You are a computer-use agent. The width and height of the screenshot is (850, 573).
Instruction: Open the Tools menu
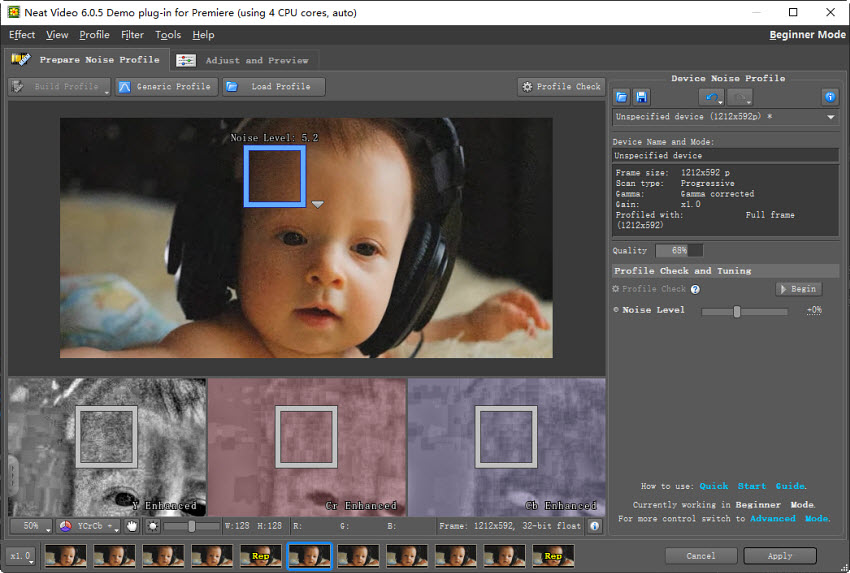[168, 35]
